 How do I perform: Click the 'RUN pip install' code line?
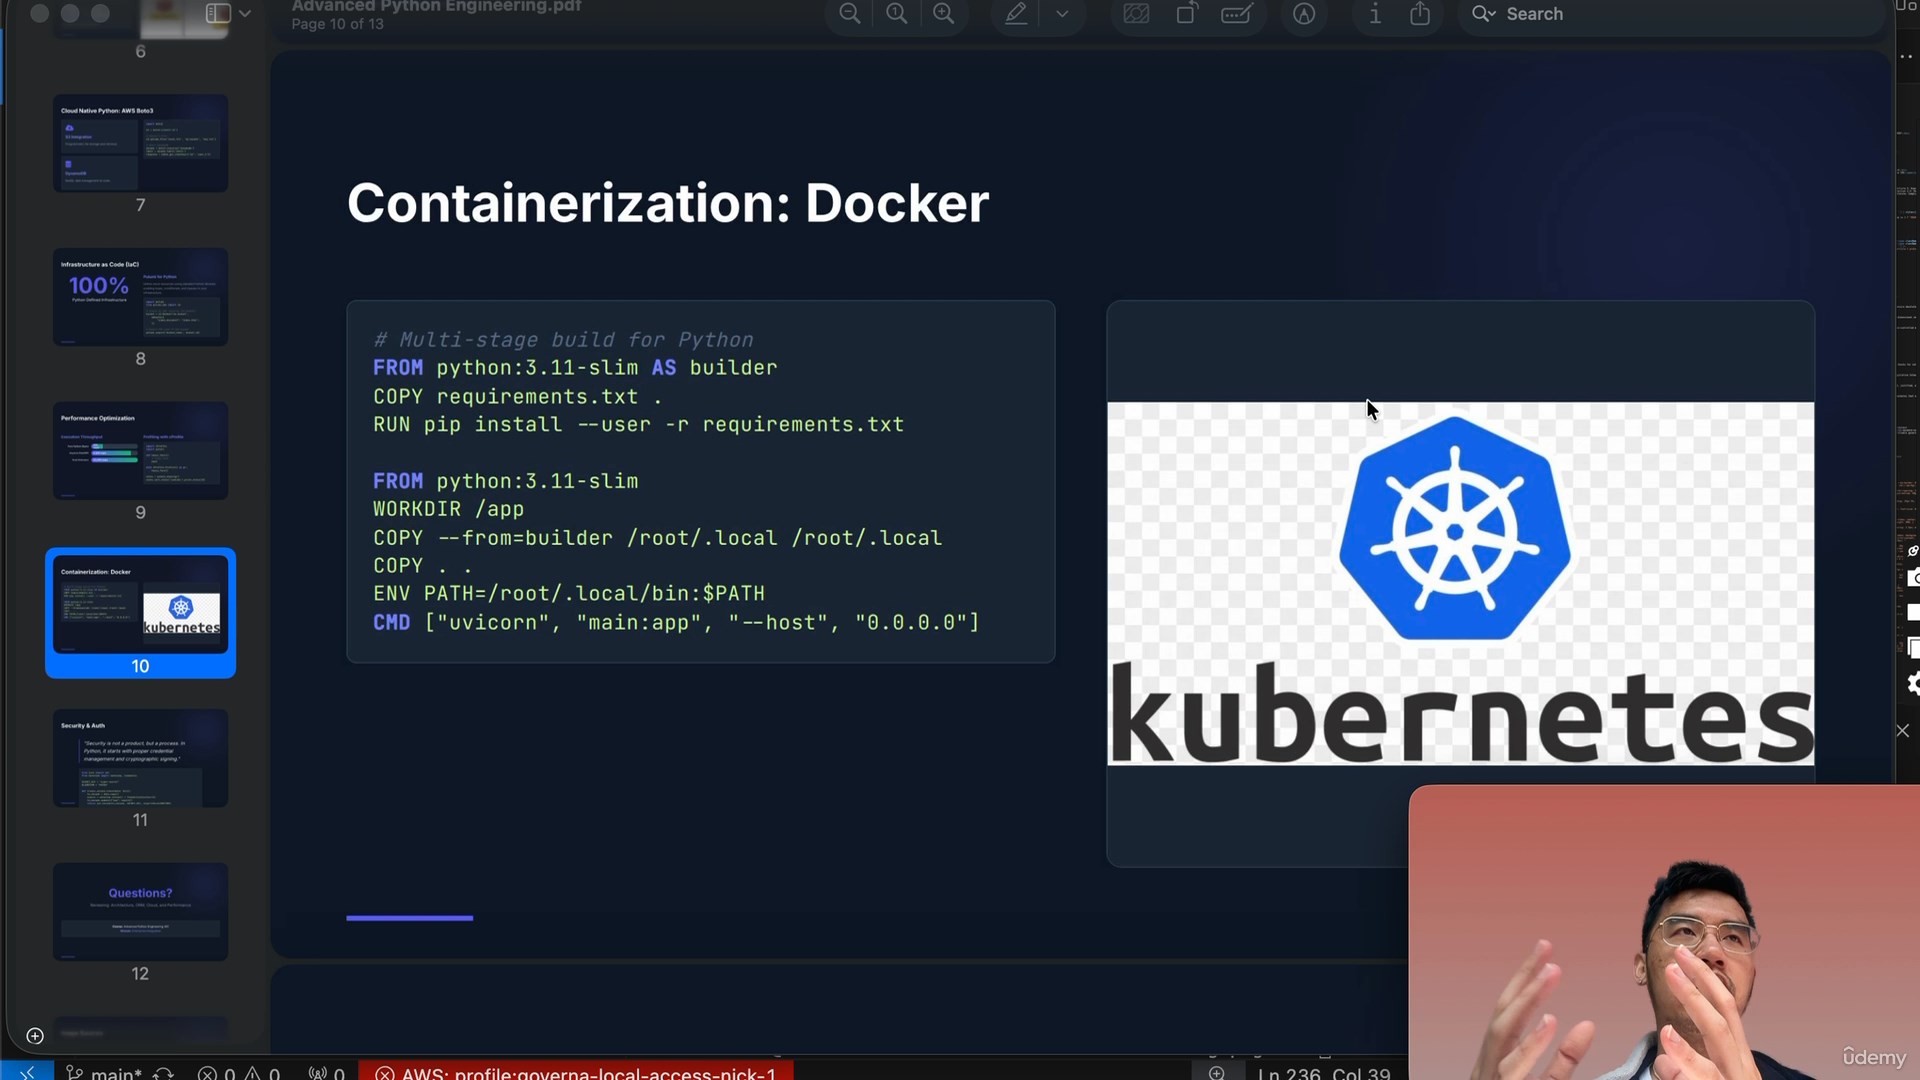click(638, 424)
